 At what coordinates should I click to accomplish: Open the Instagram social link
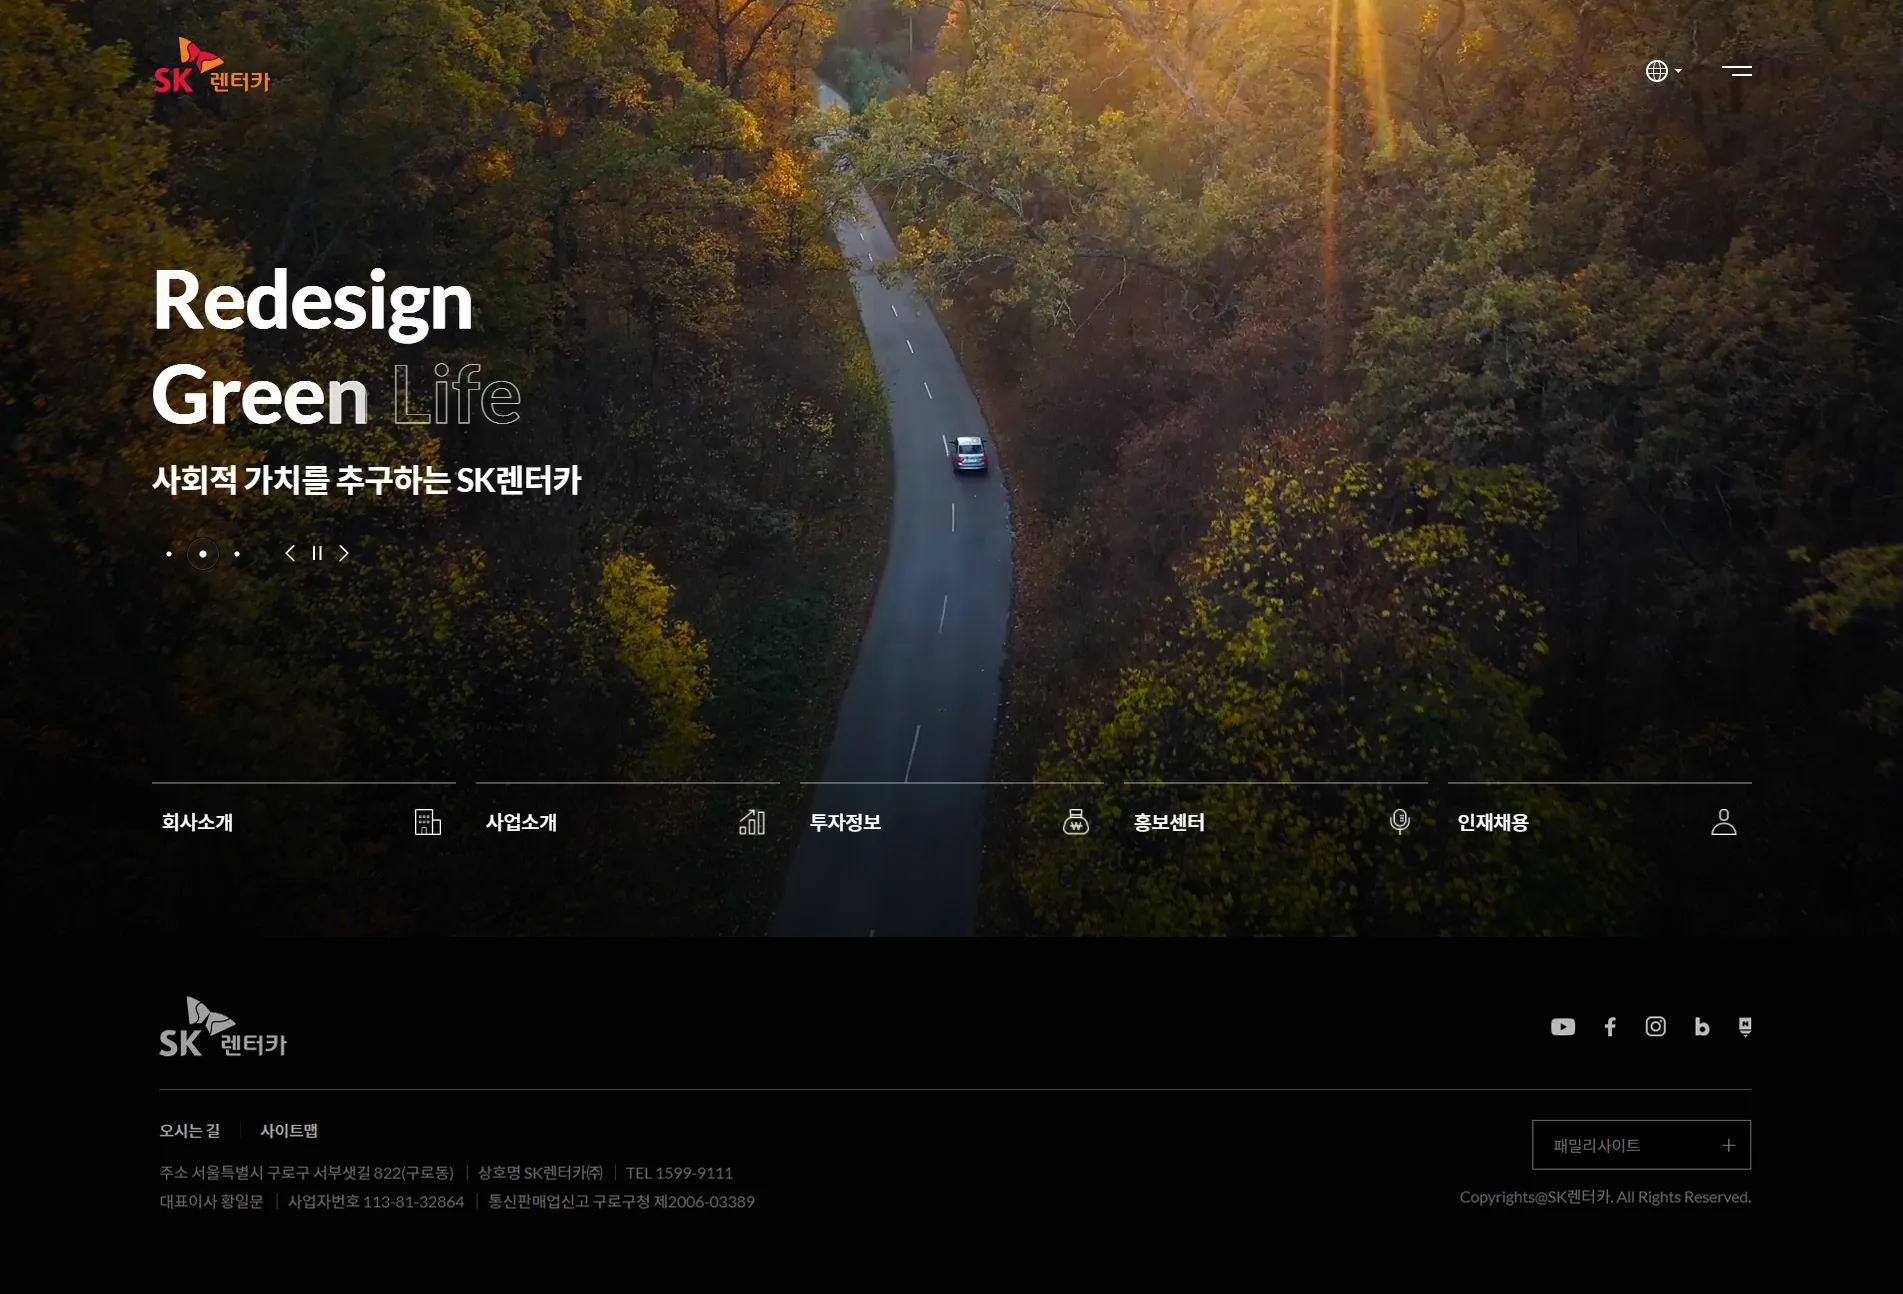[x=1656, y=1027]
